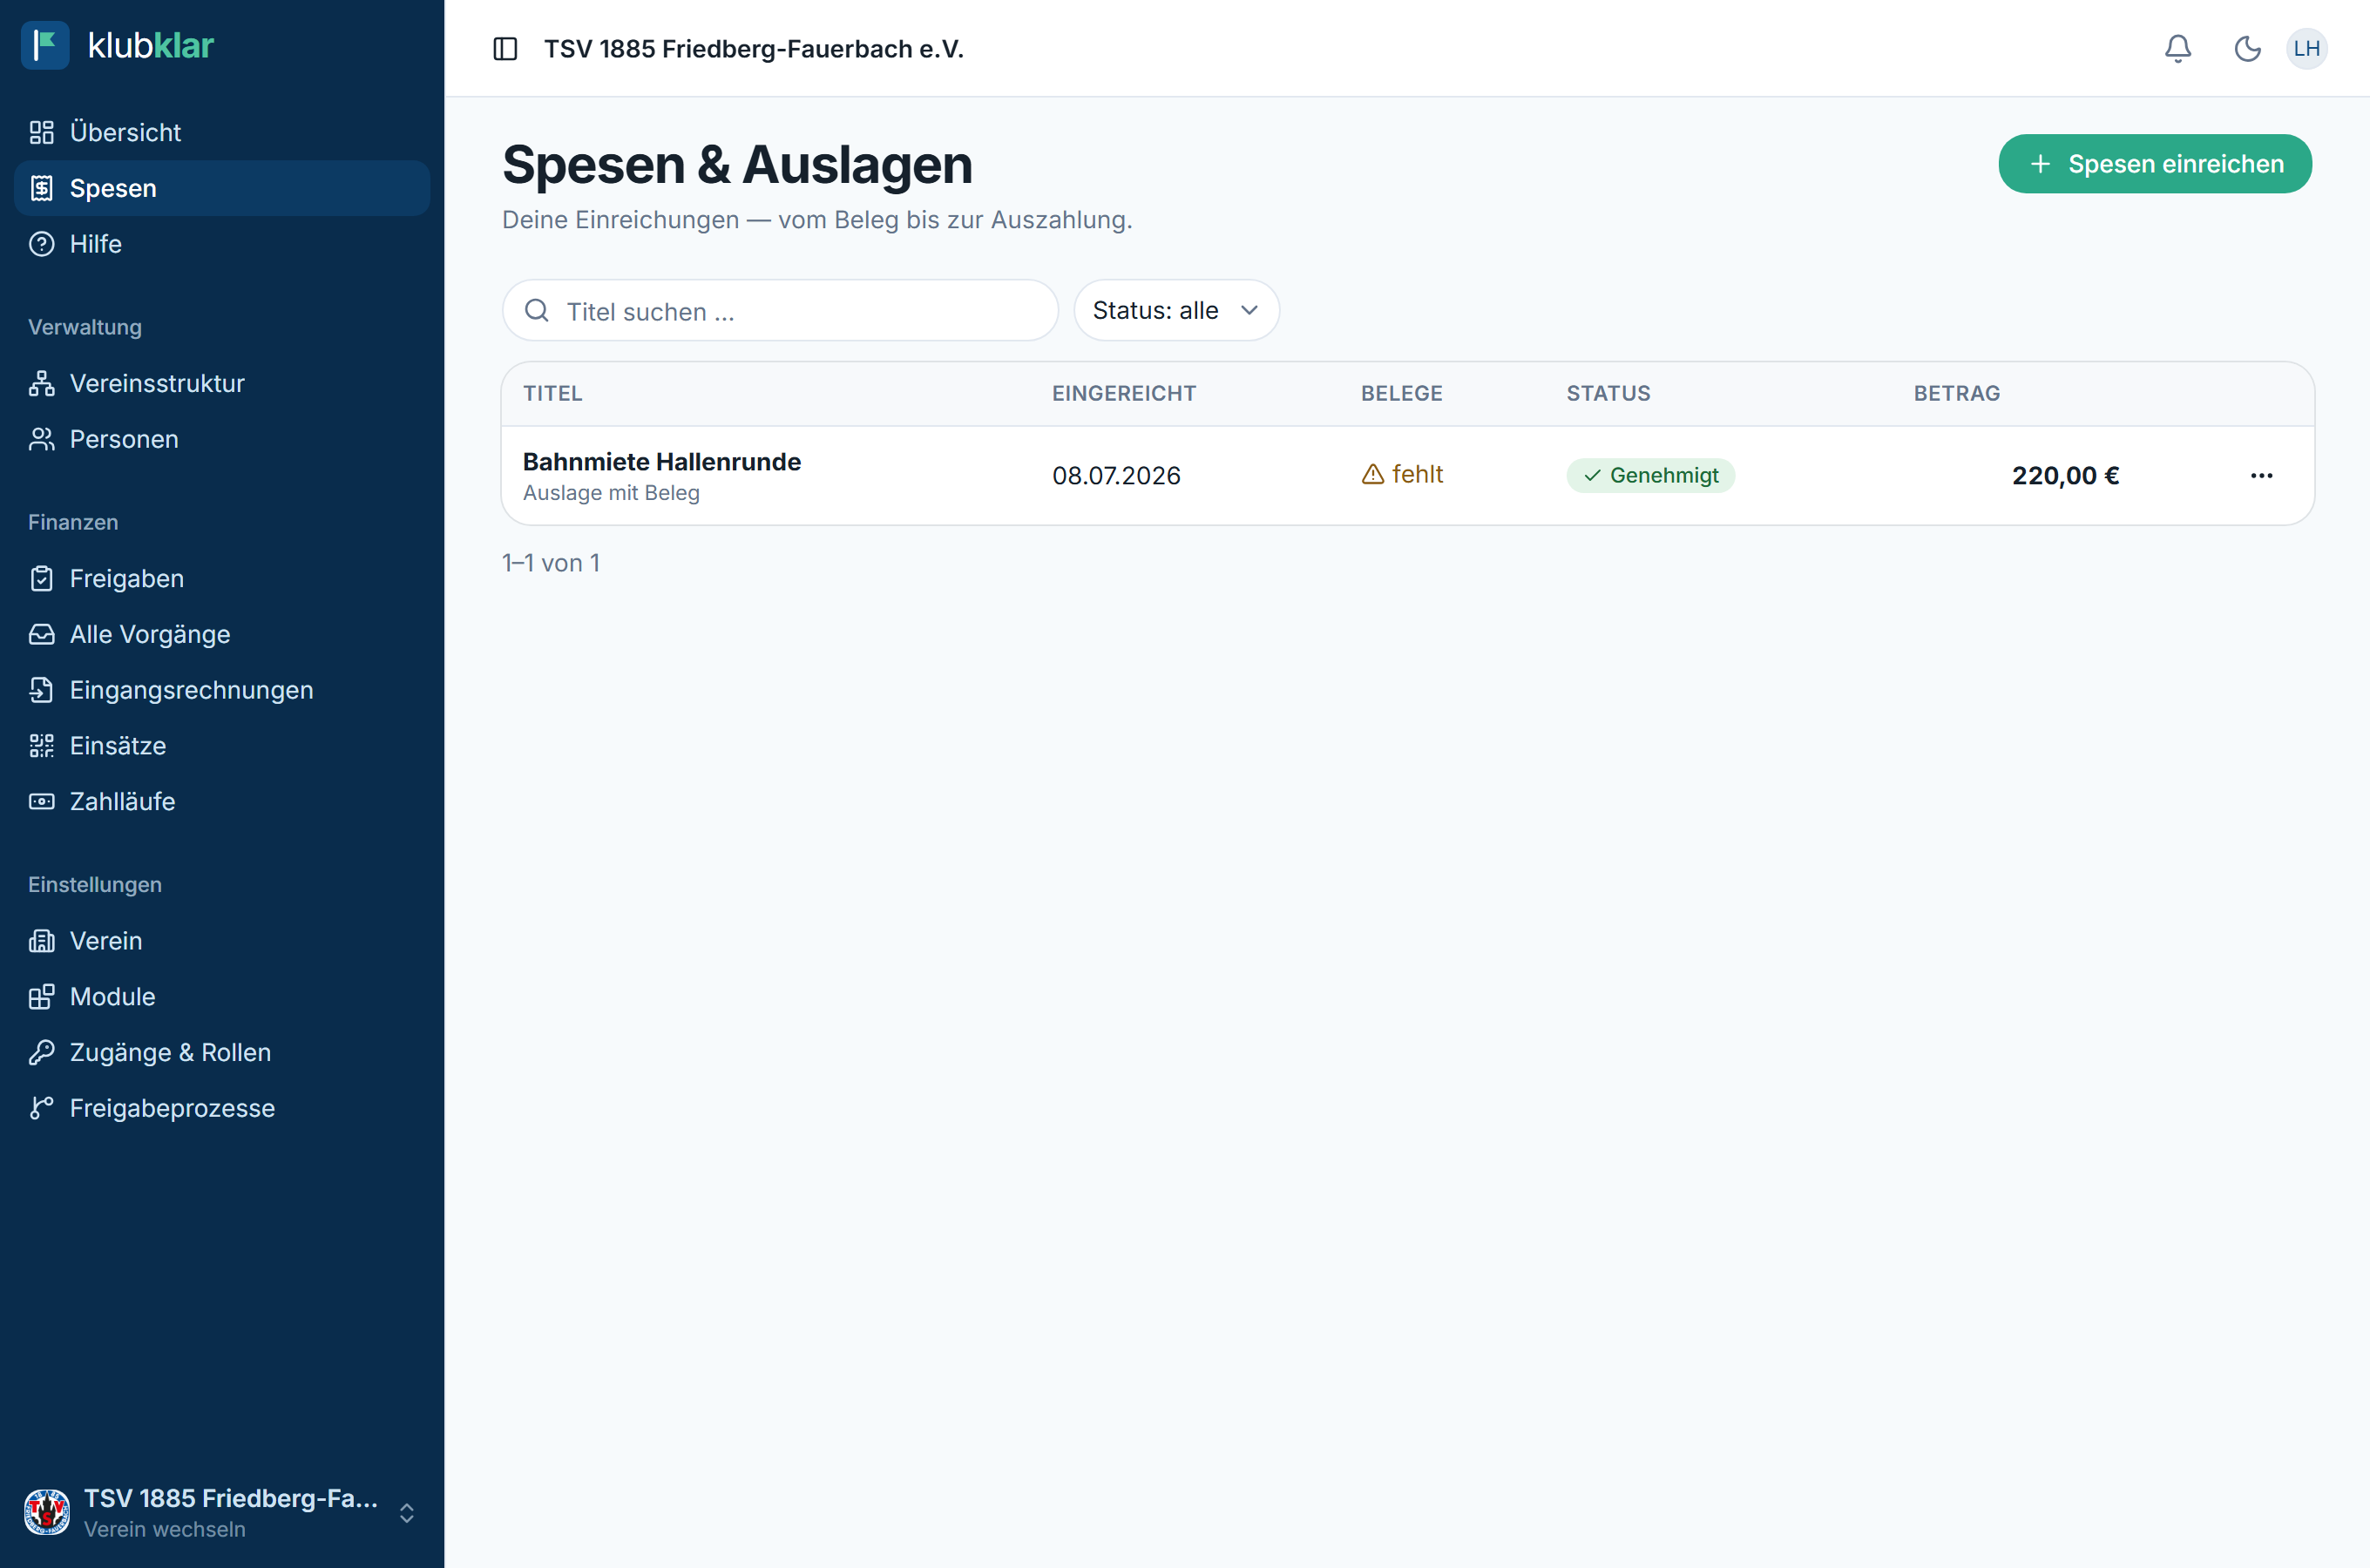Open the Status: alle filter dropdown
This screenshot has height=1568, width=2370.
pos(1176,310)
